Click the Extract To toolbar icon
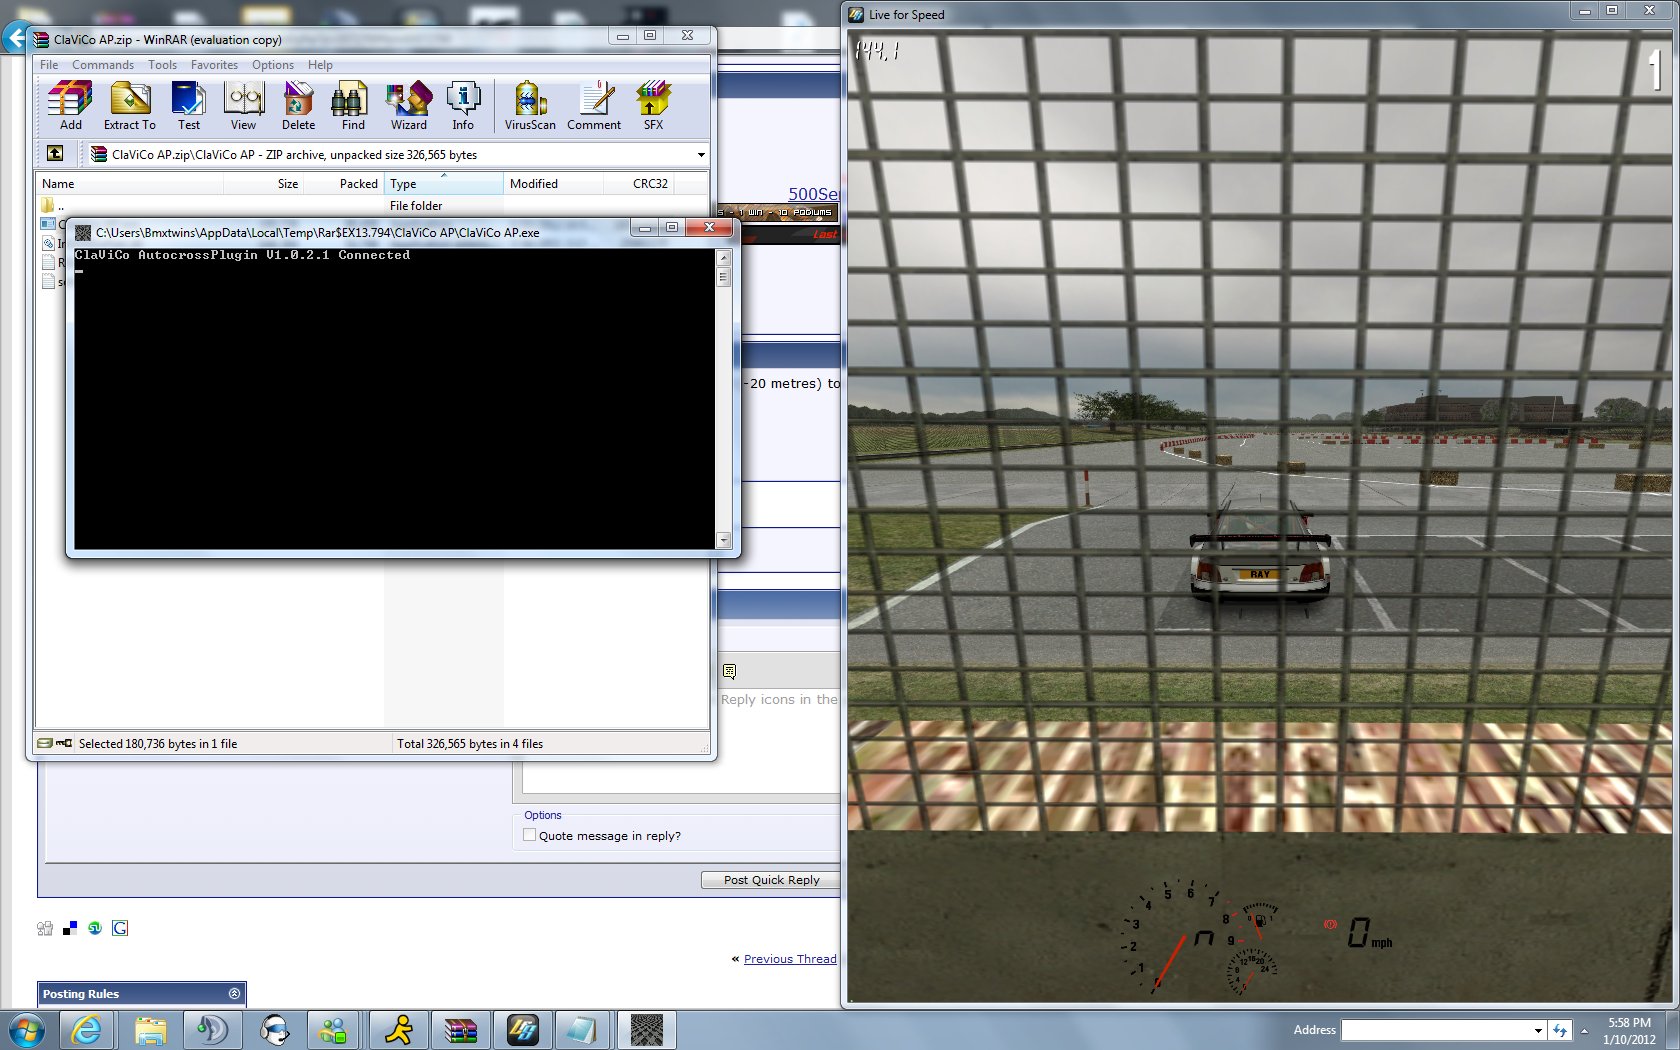Screen dimensions: 1680x1050 coord(130,105)
